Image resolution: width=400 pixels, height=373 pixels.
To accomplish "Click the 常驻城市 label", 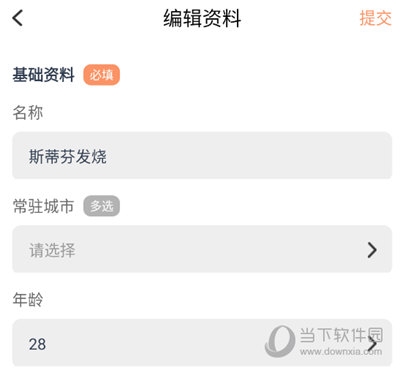I will point(43,206).
